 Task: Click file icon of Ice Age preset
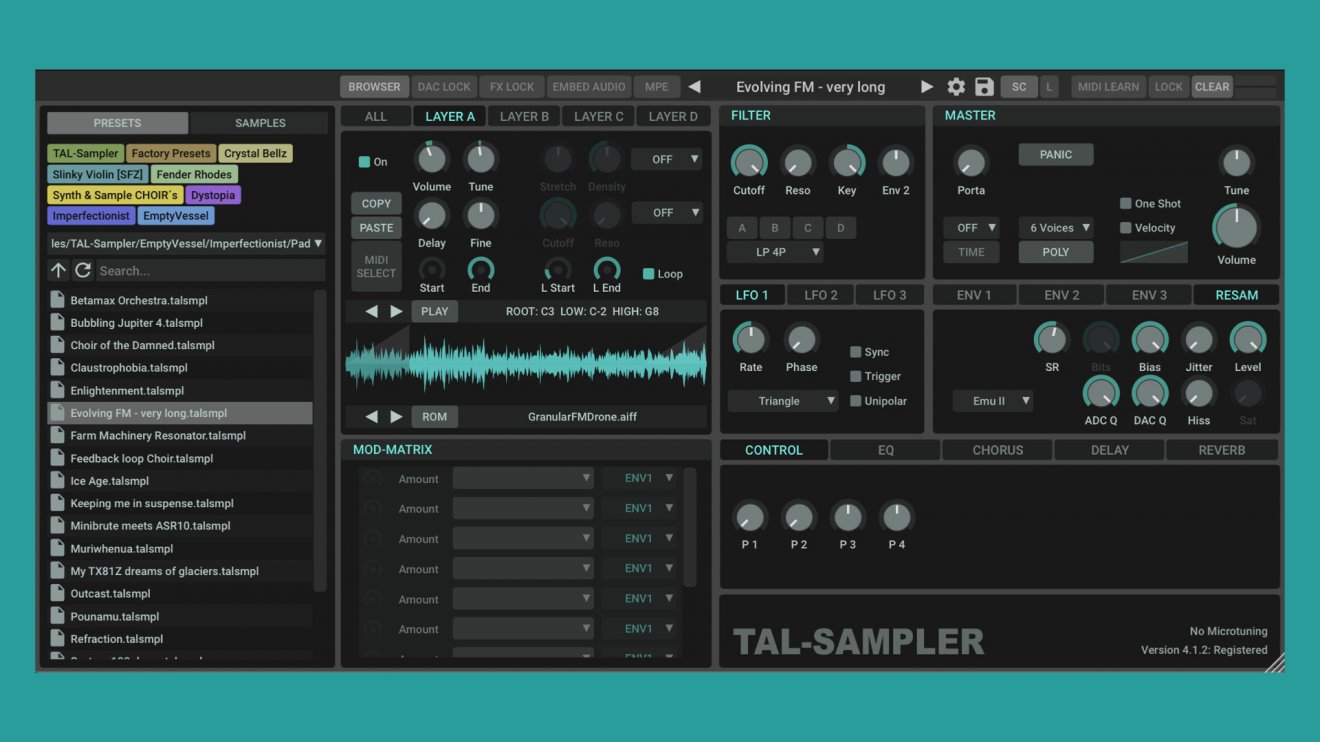58,481
